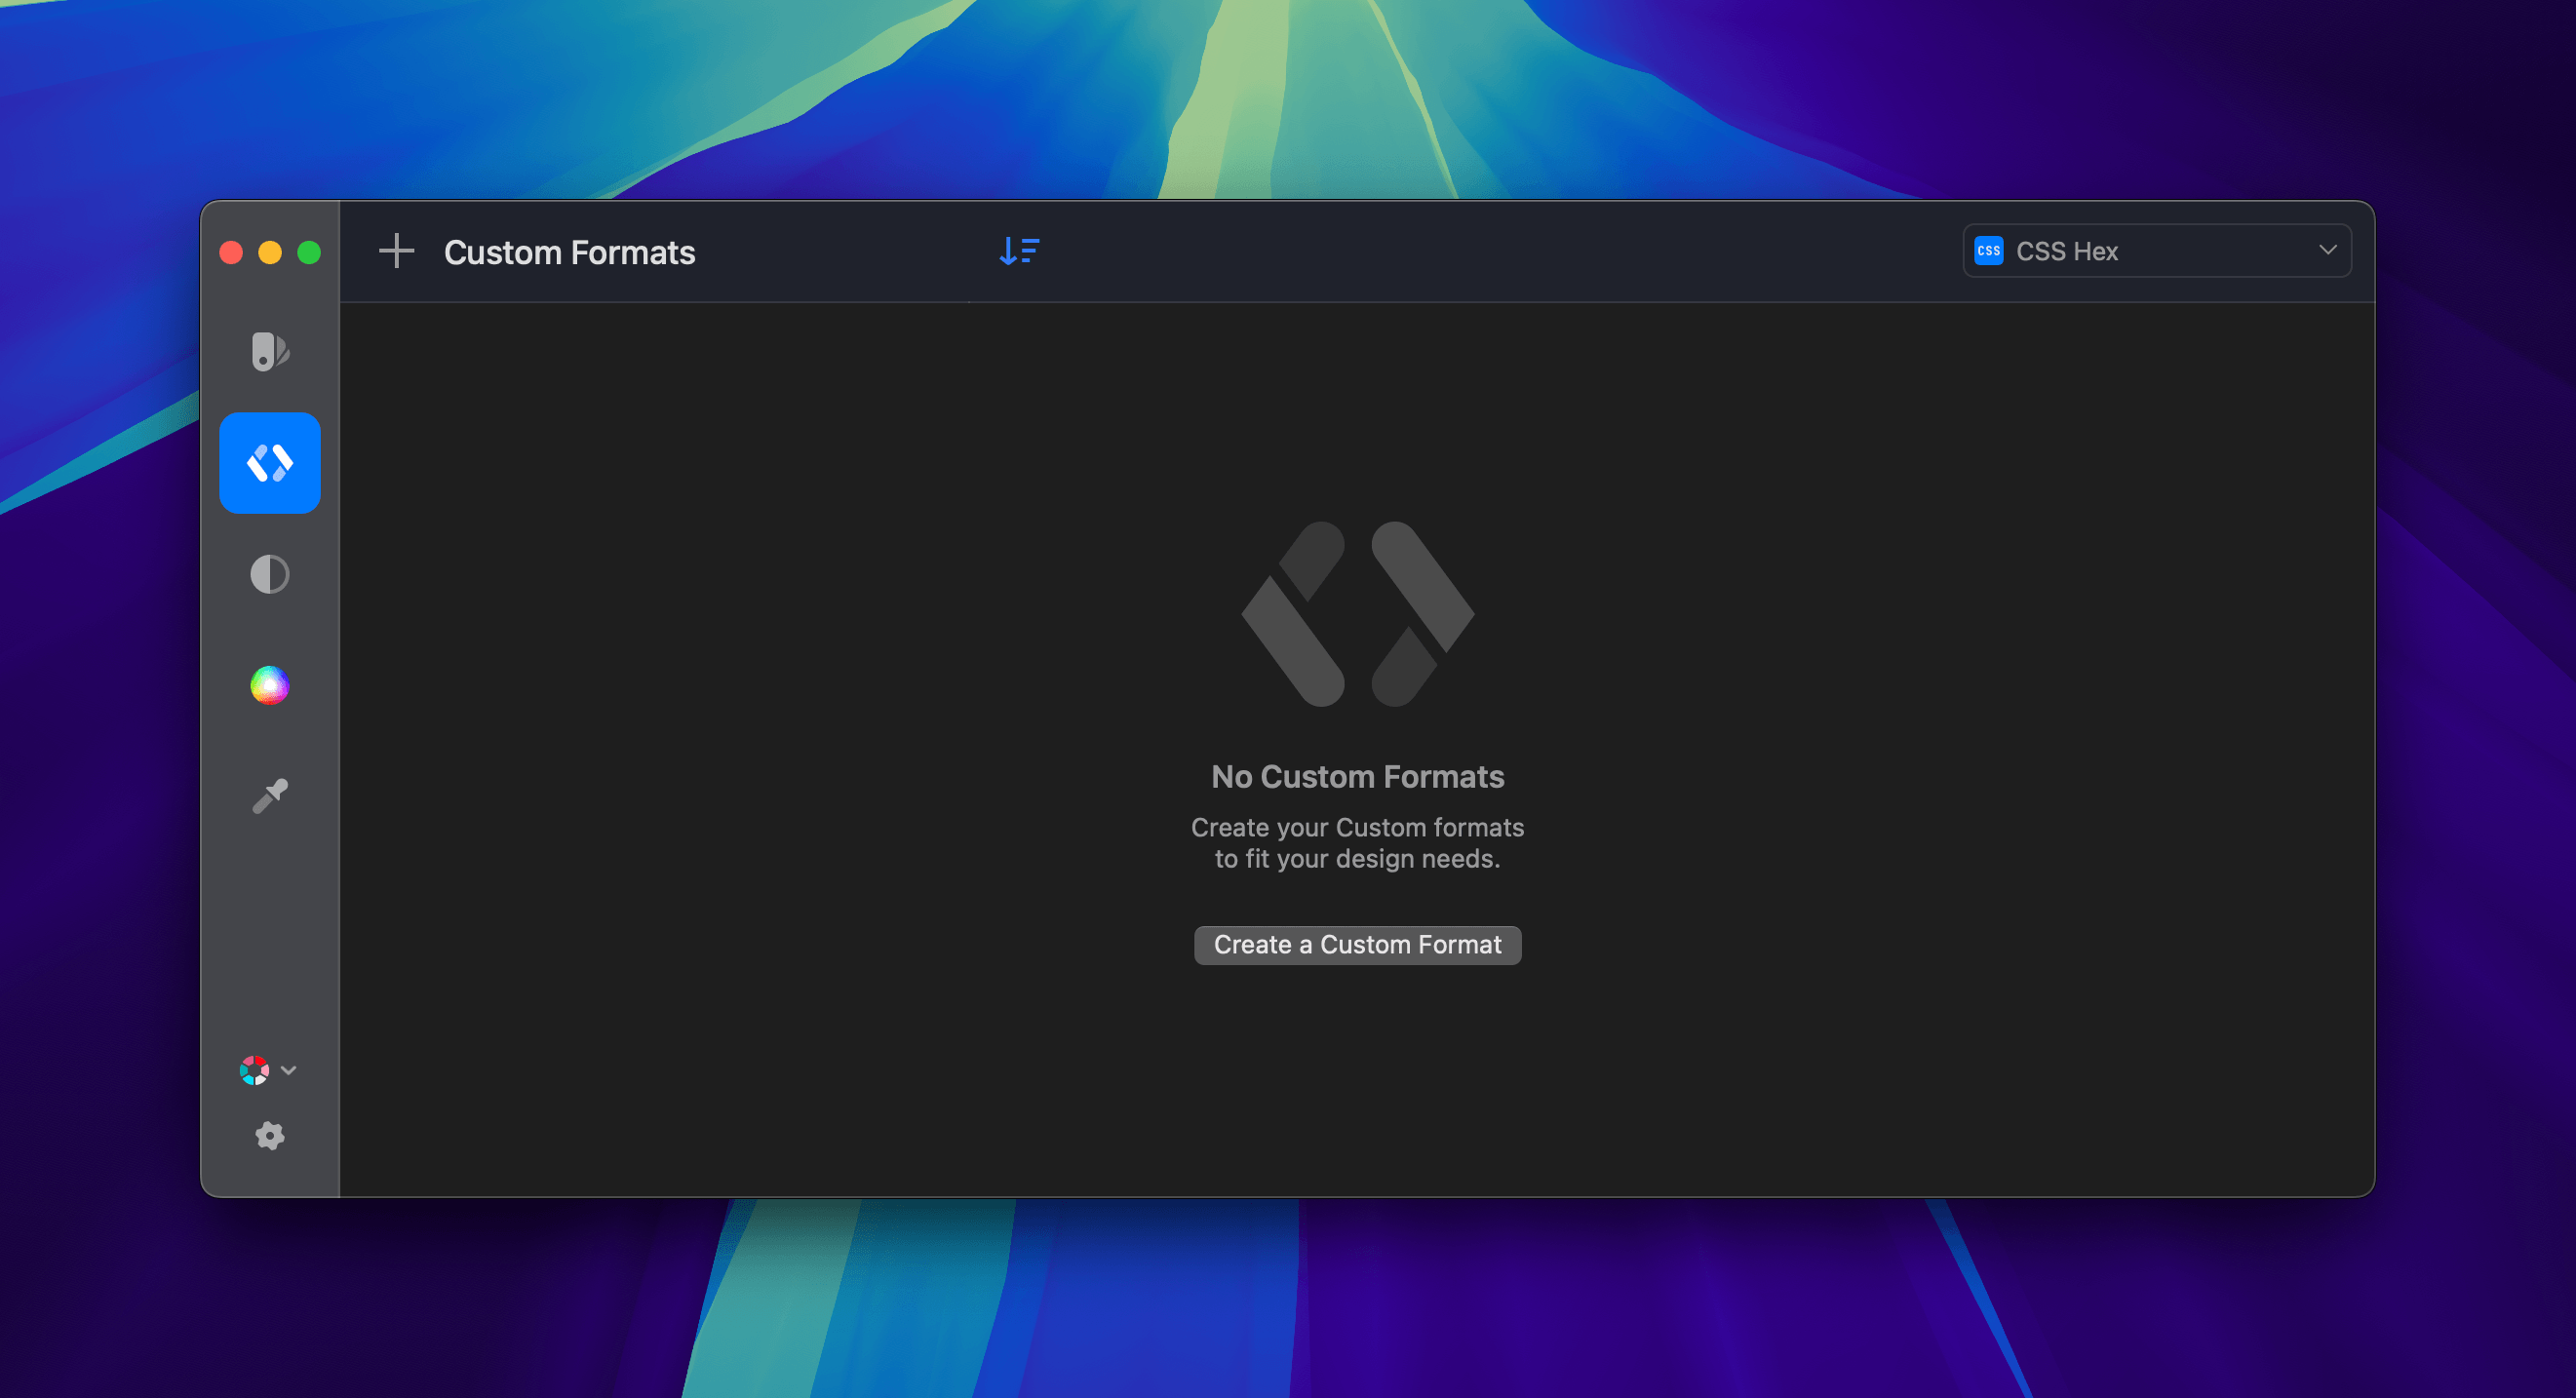Zoom the window with green button
Screen dimensions: 2576x1398
click(309, 252)
